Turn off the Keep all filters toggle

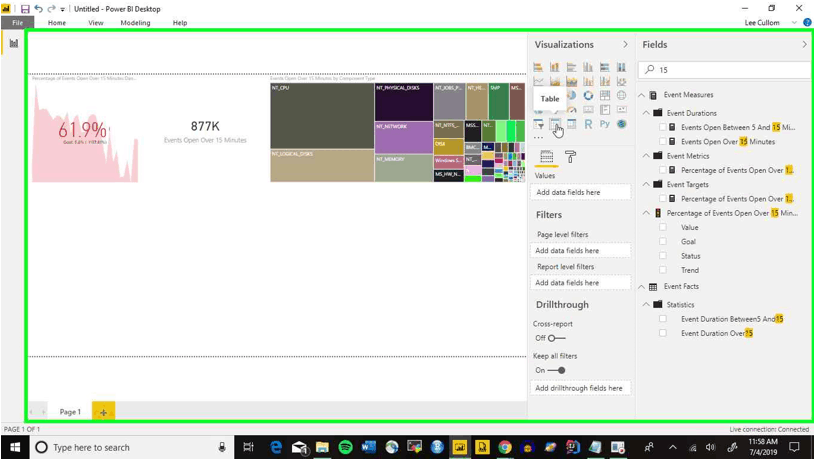click(556, 371)
